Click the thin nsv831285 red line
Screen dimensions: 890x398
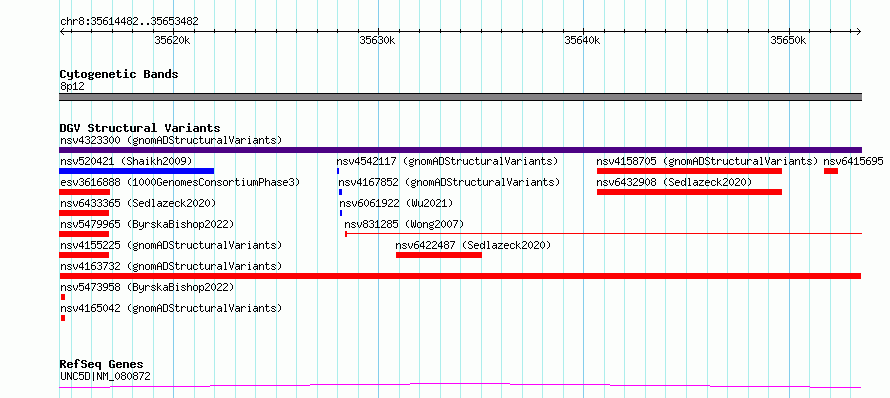point(603,233)
